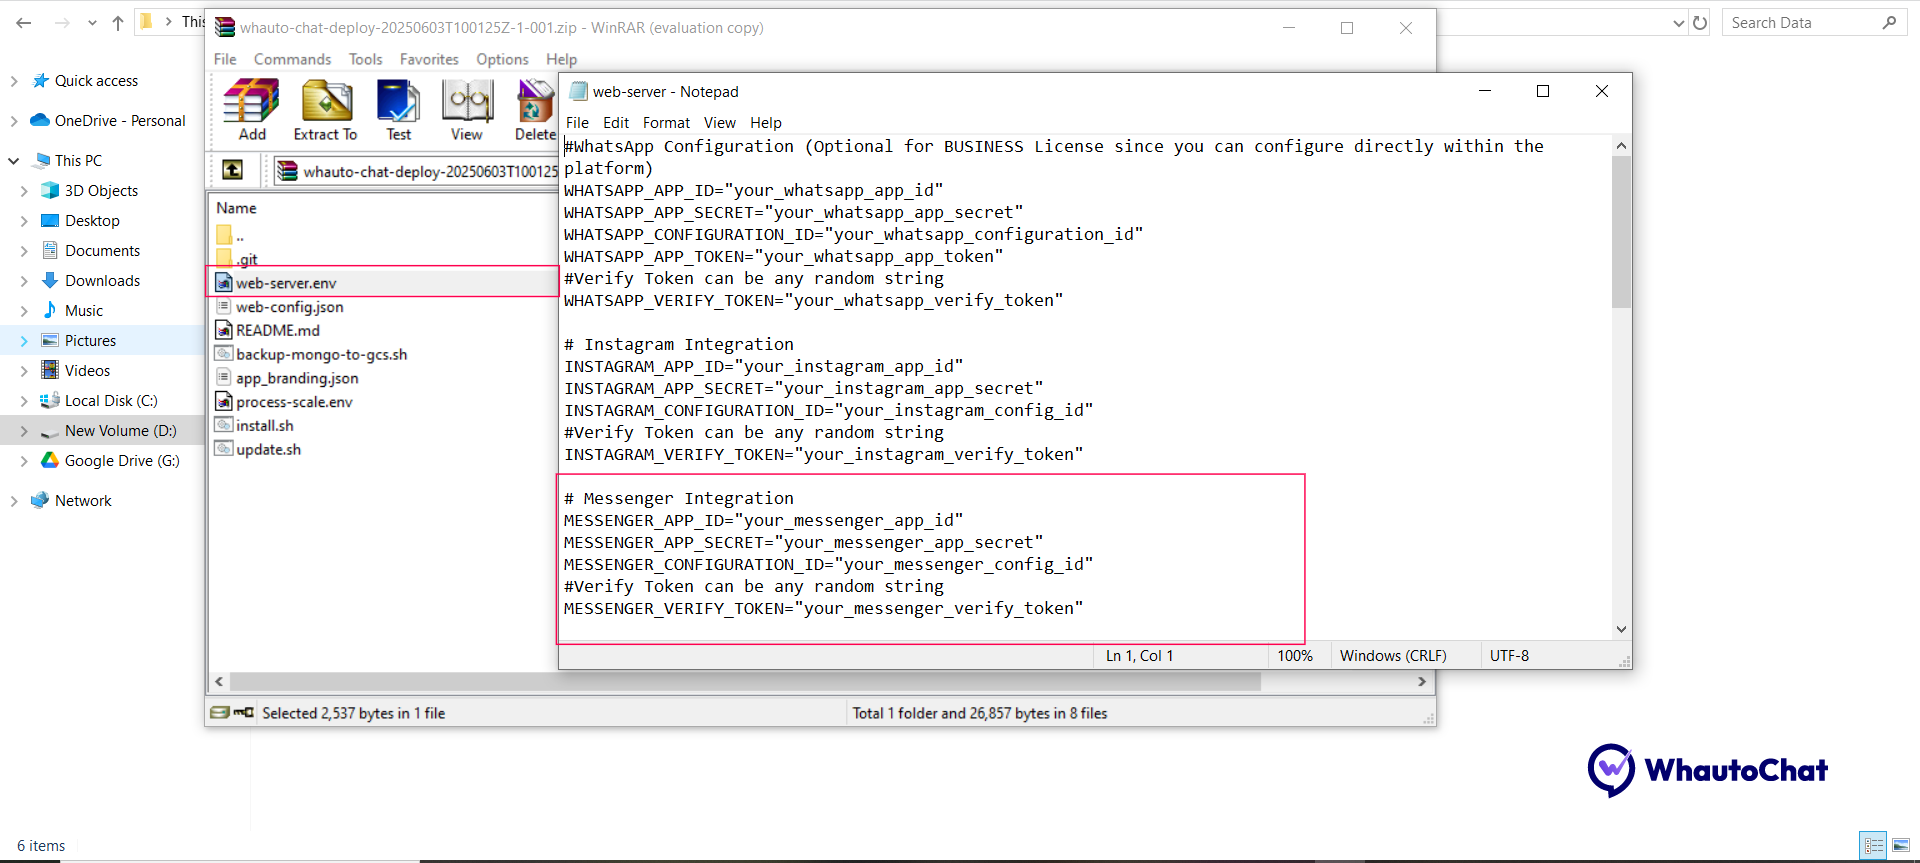Click the WinRAR title bar app icon
1920x863 pixels.
pos(225,27)
